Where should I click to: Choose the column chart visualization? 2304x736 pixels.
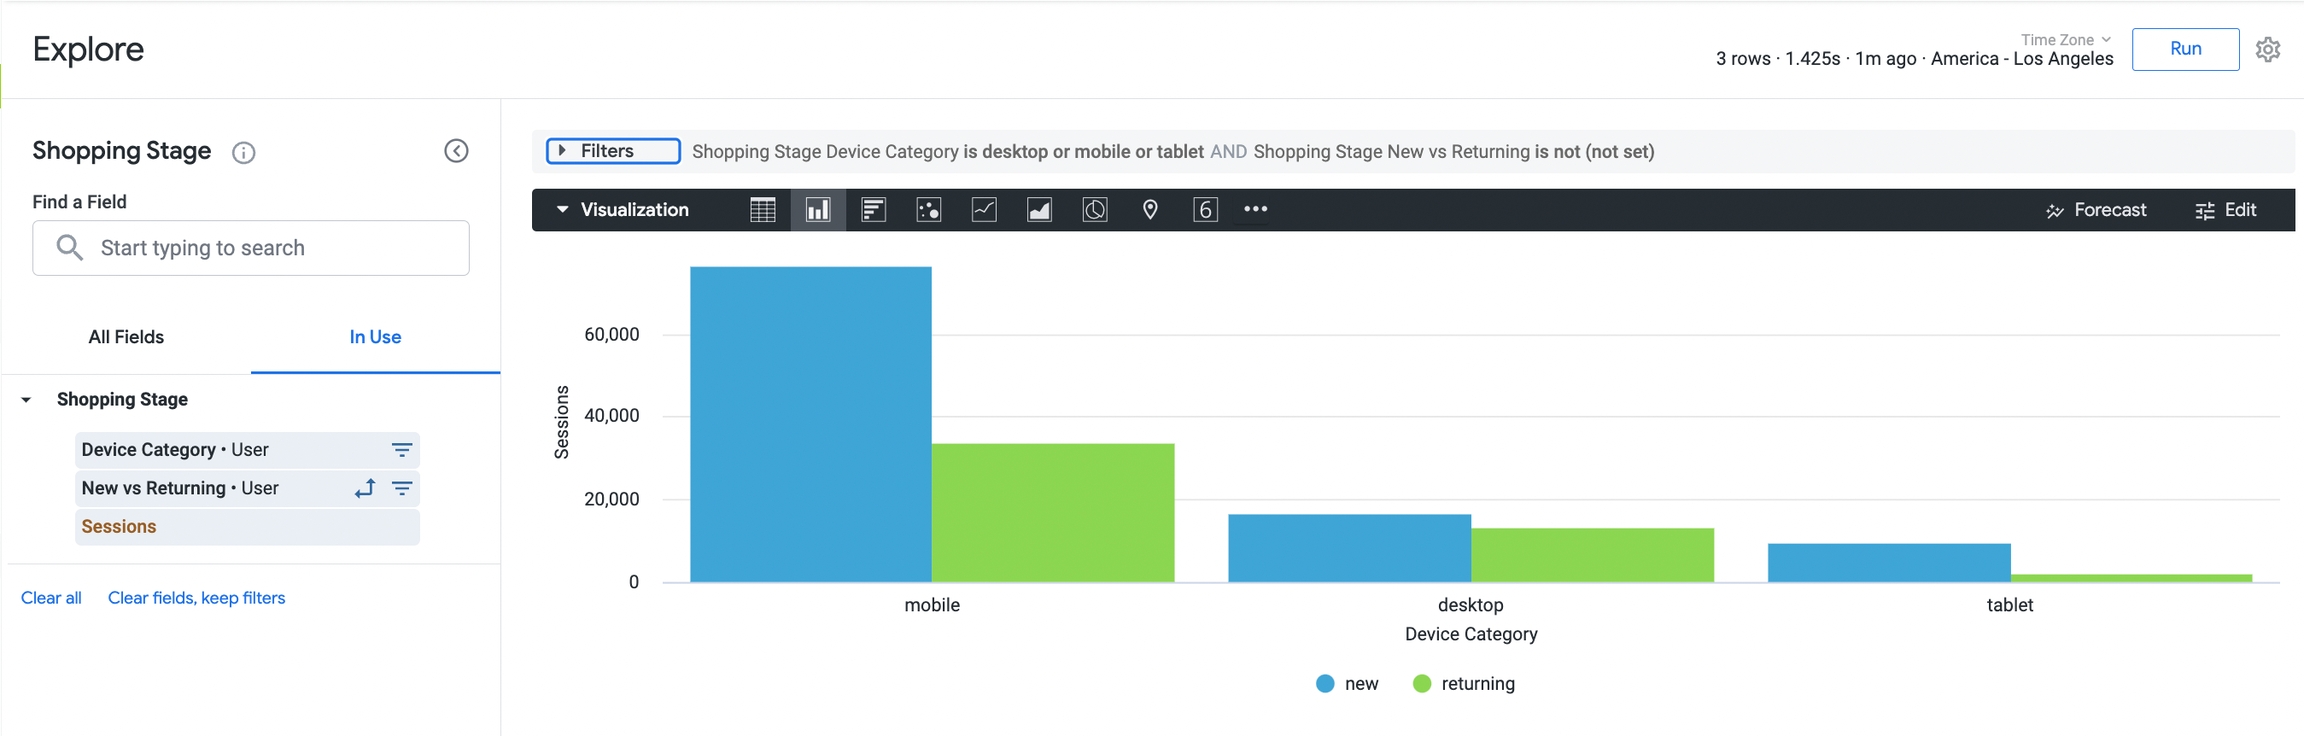[818, 210]
